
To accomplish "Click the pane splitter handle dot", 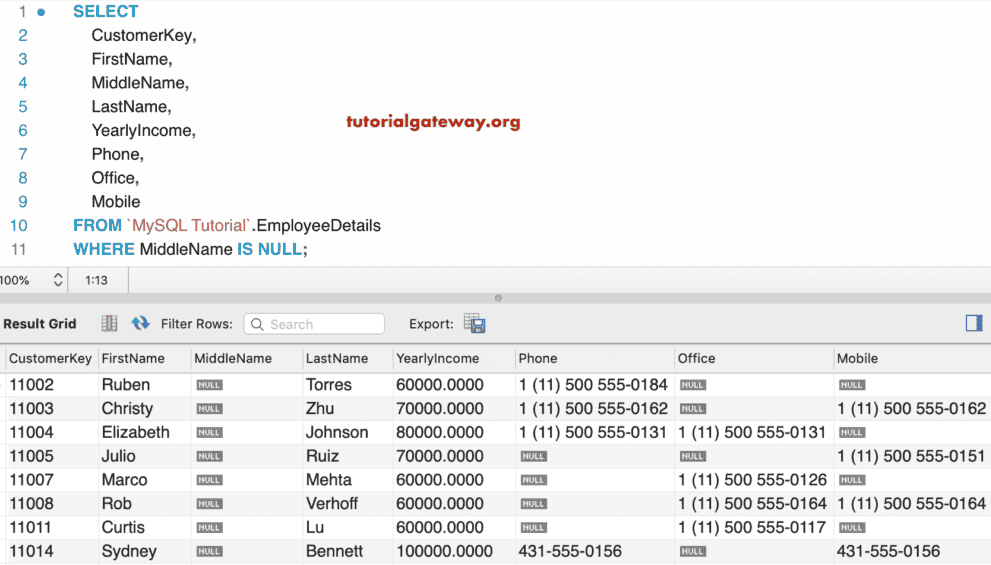I will pos(498,298).
